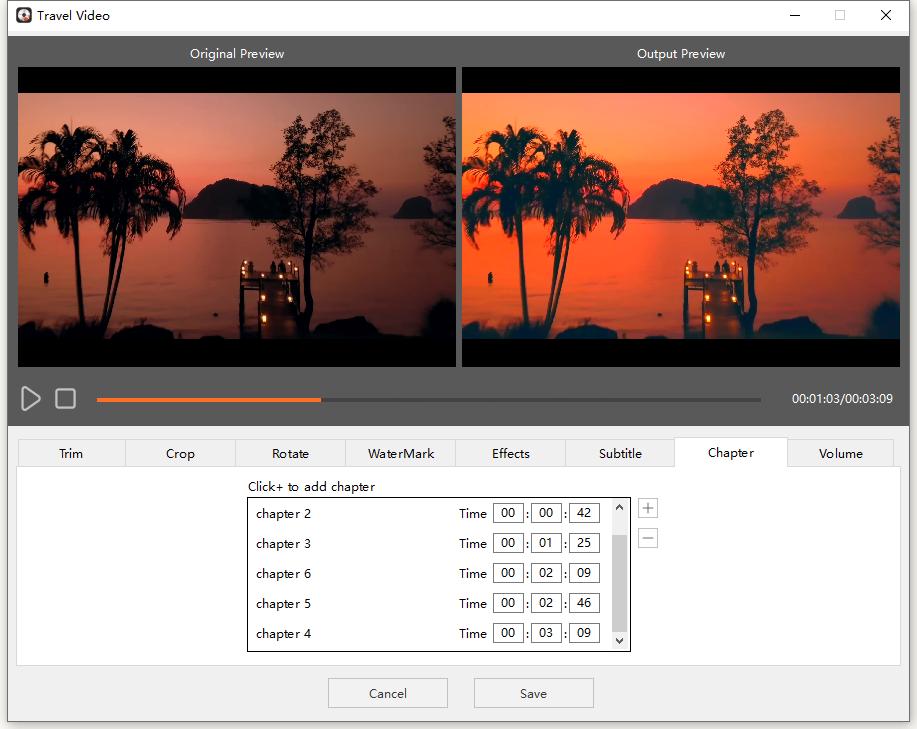Edit the seconds field of chapter 2

[x=584, y=512]
